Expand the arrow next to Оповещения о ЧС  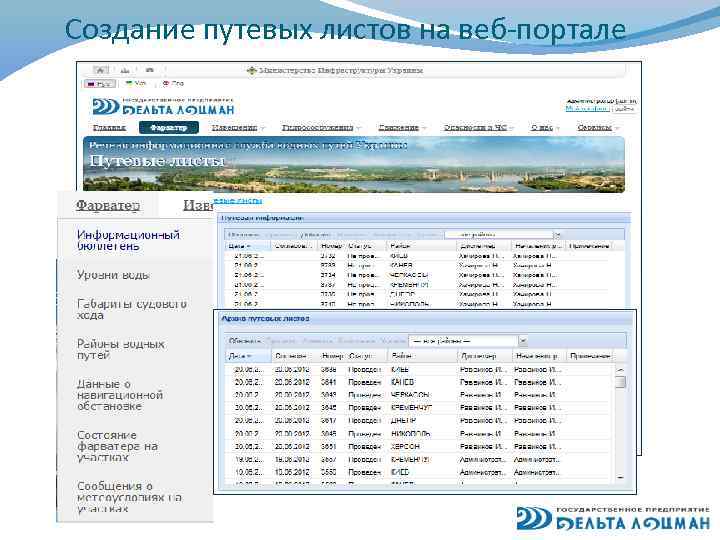coord(511,128)
